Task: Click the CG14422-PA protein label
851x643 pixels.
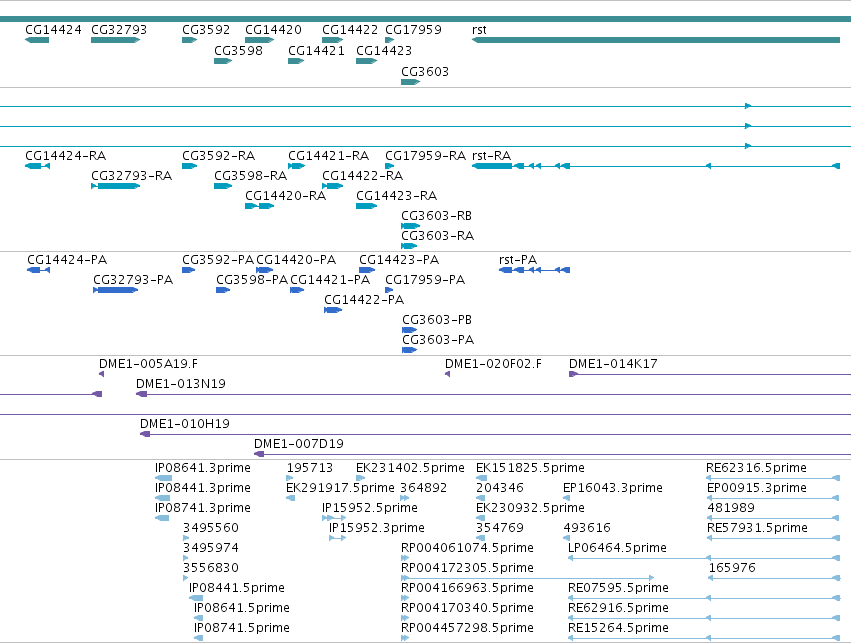Action: coord(364,300)
